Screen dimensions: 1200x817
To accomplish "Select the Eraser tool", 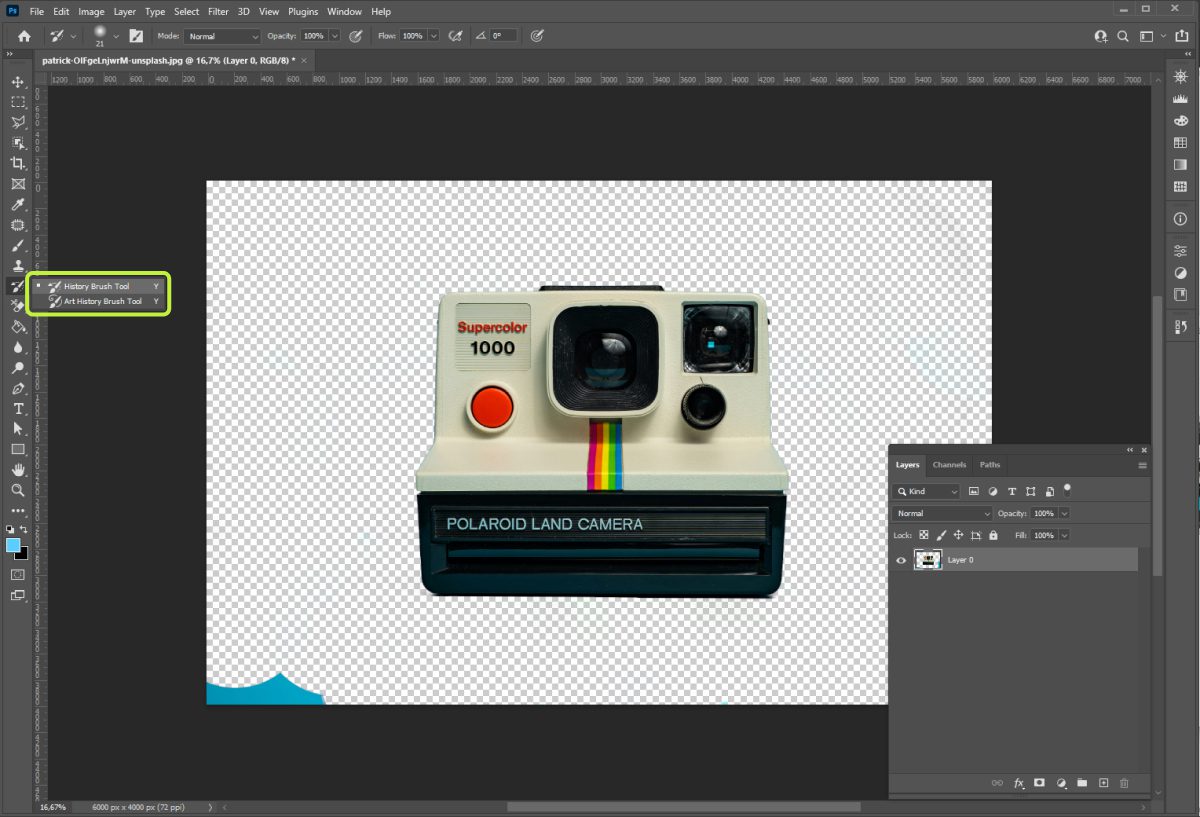I will click(x=18, y=306).
